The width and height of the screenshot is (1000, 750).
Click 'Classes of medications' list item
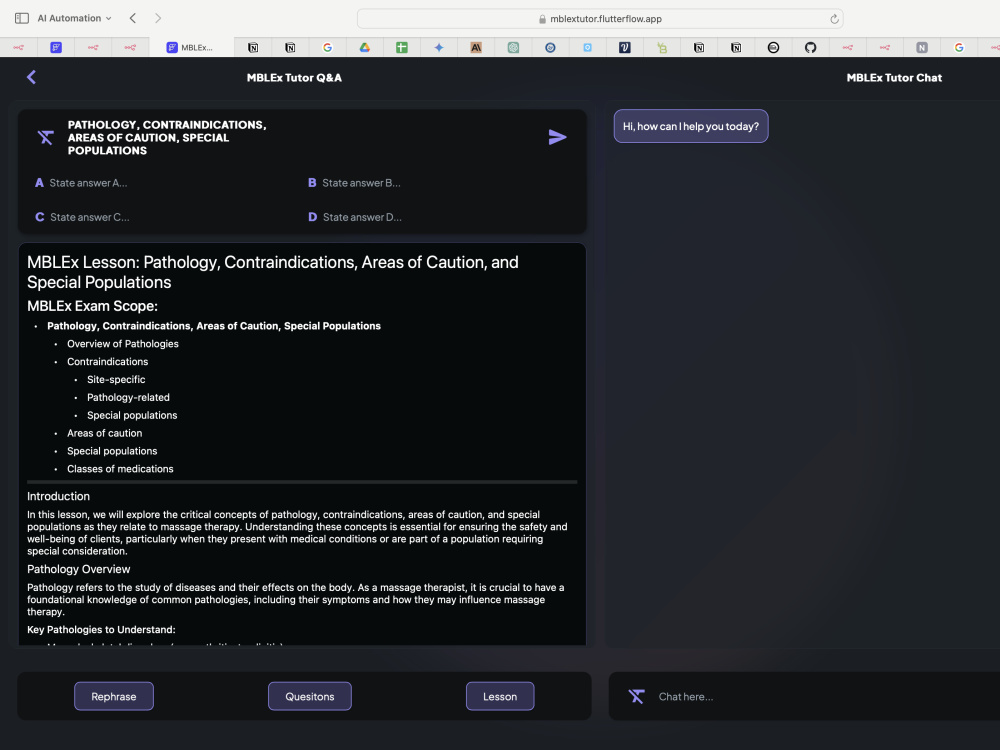pos(120,469)
